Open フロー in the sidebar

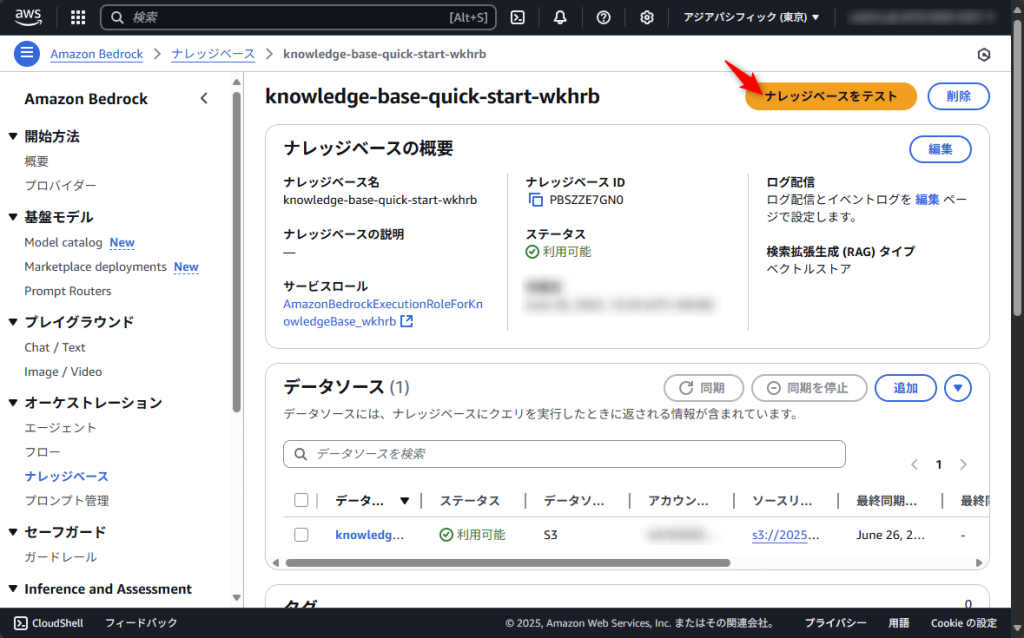click(x=42, y=452)
